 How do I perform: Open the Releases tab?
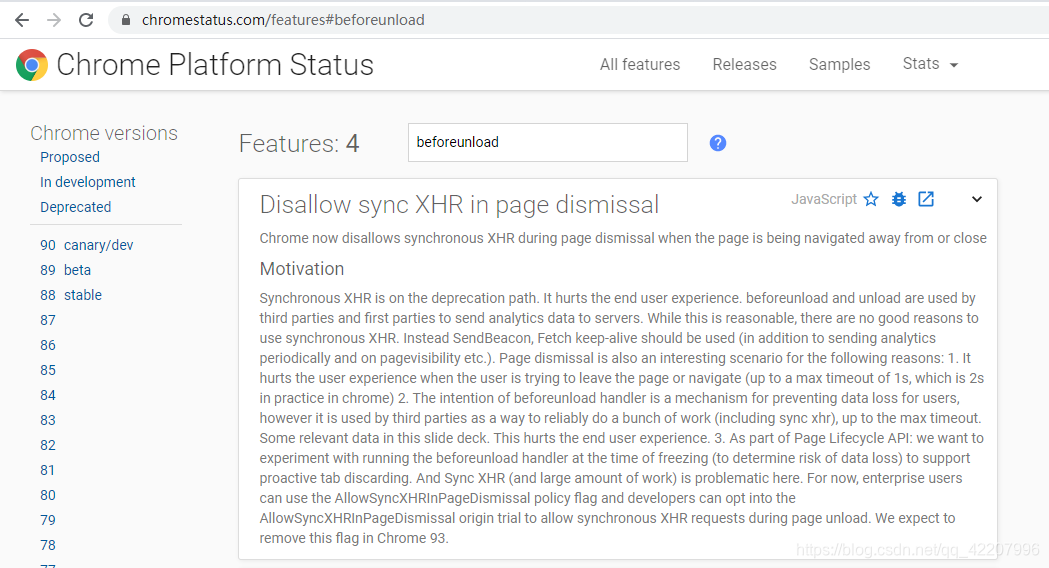point(744,64)
